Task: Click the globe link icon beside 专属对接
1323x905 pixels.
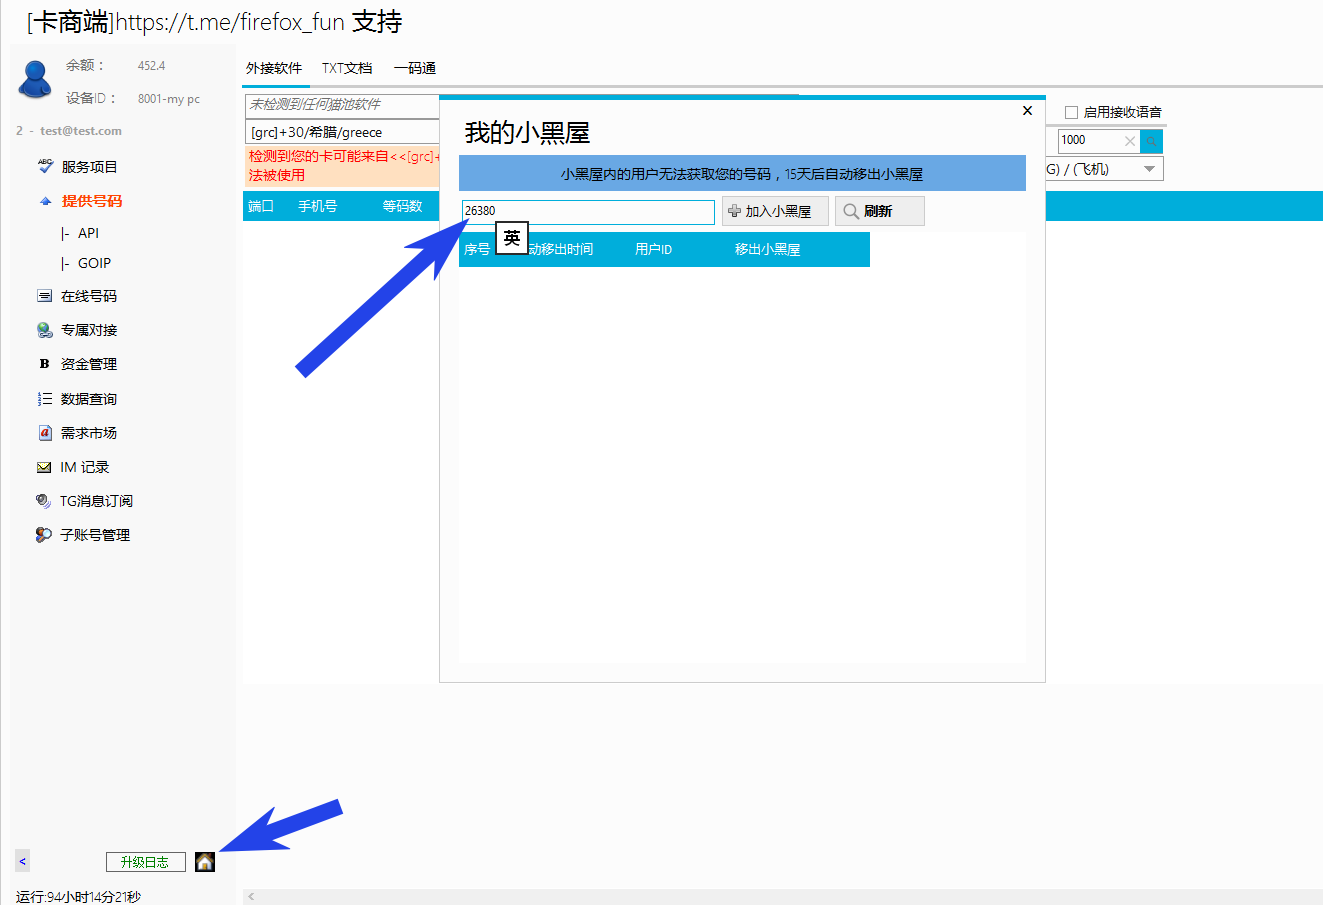Action: pos(44,330)
